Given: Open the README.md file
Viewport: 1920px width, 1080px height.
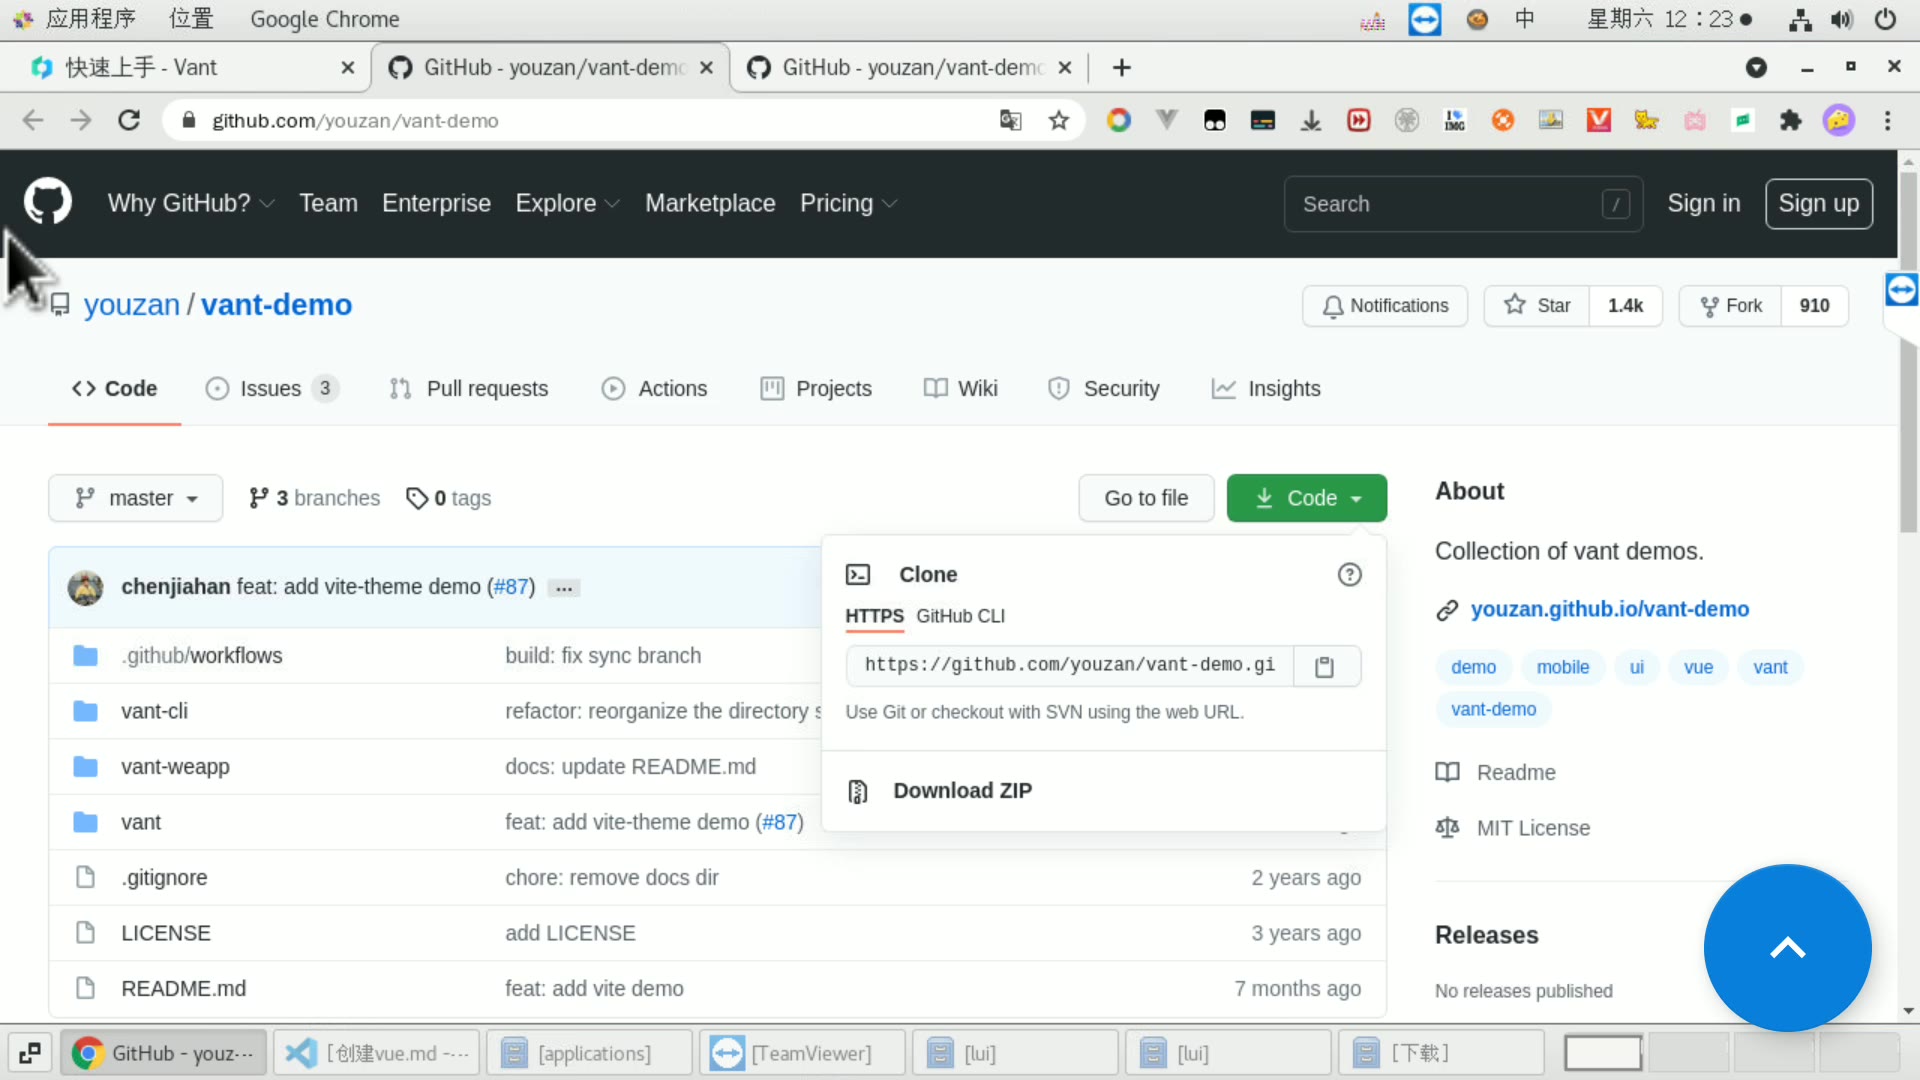Looking at the screenshot, I should (183, 989).
